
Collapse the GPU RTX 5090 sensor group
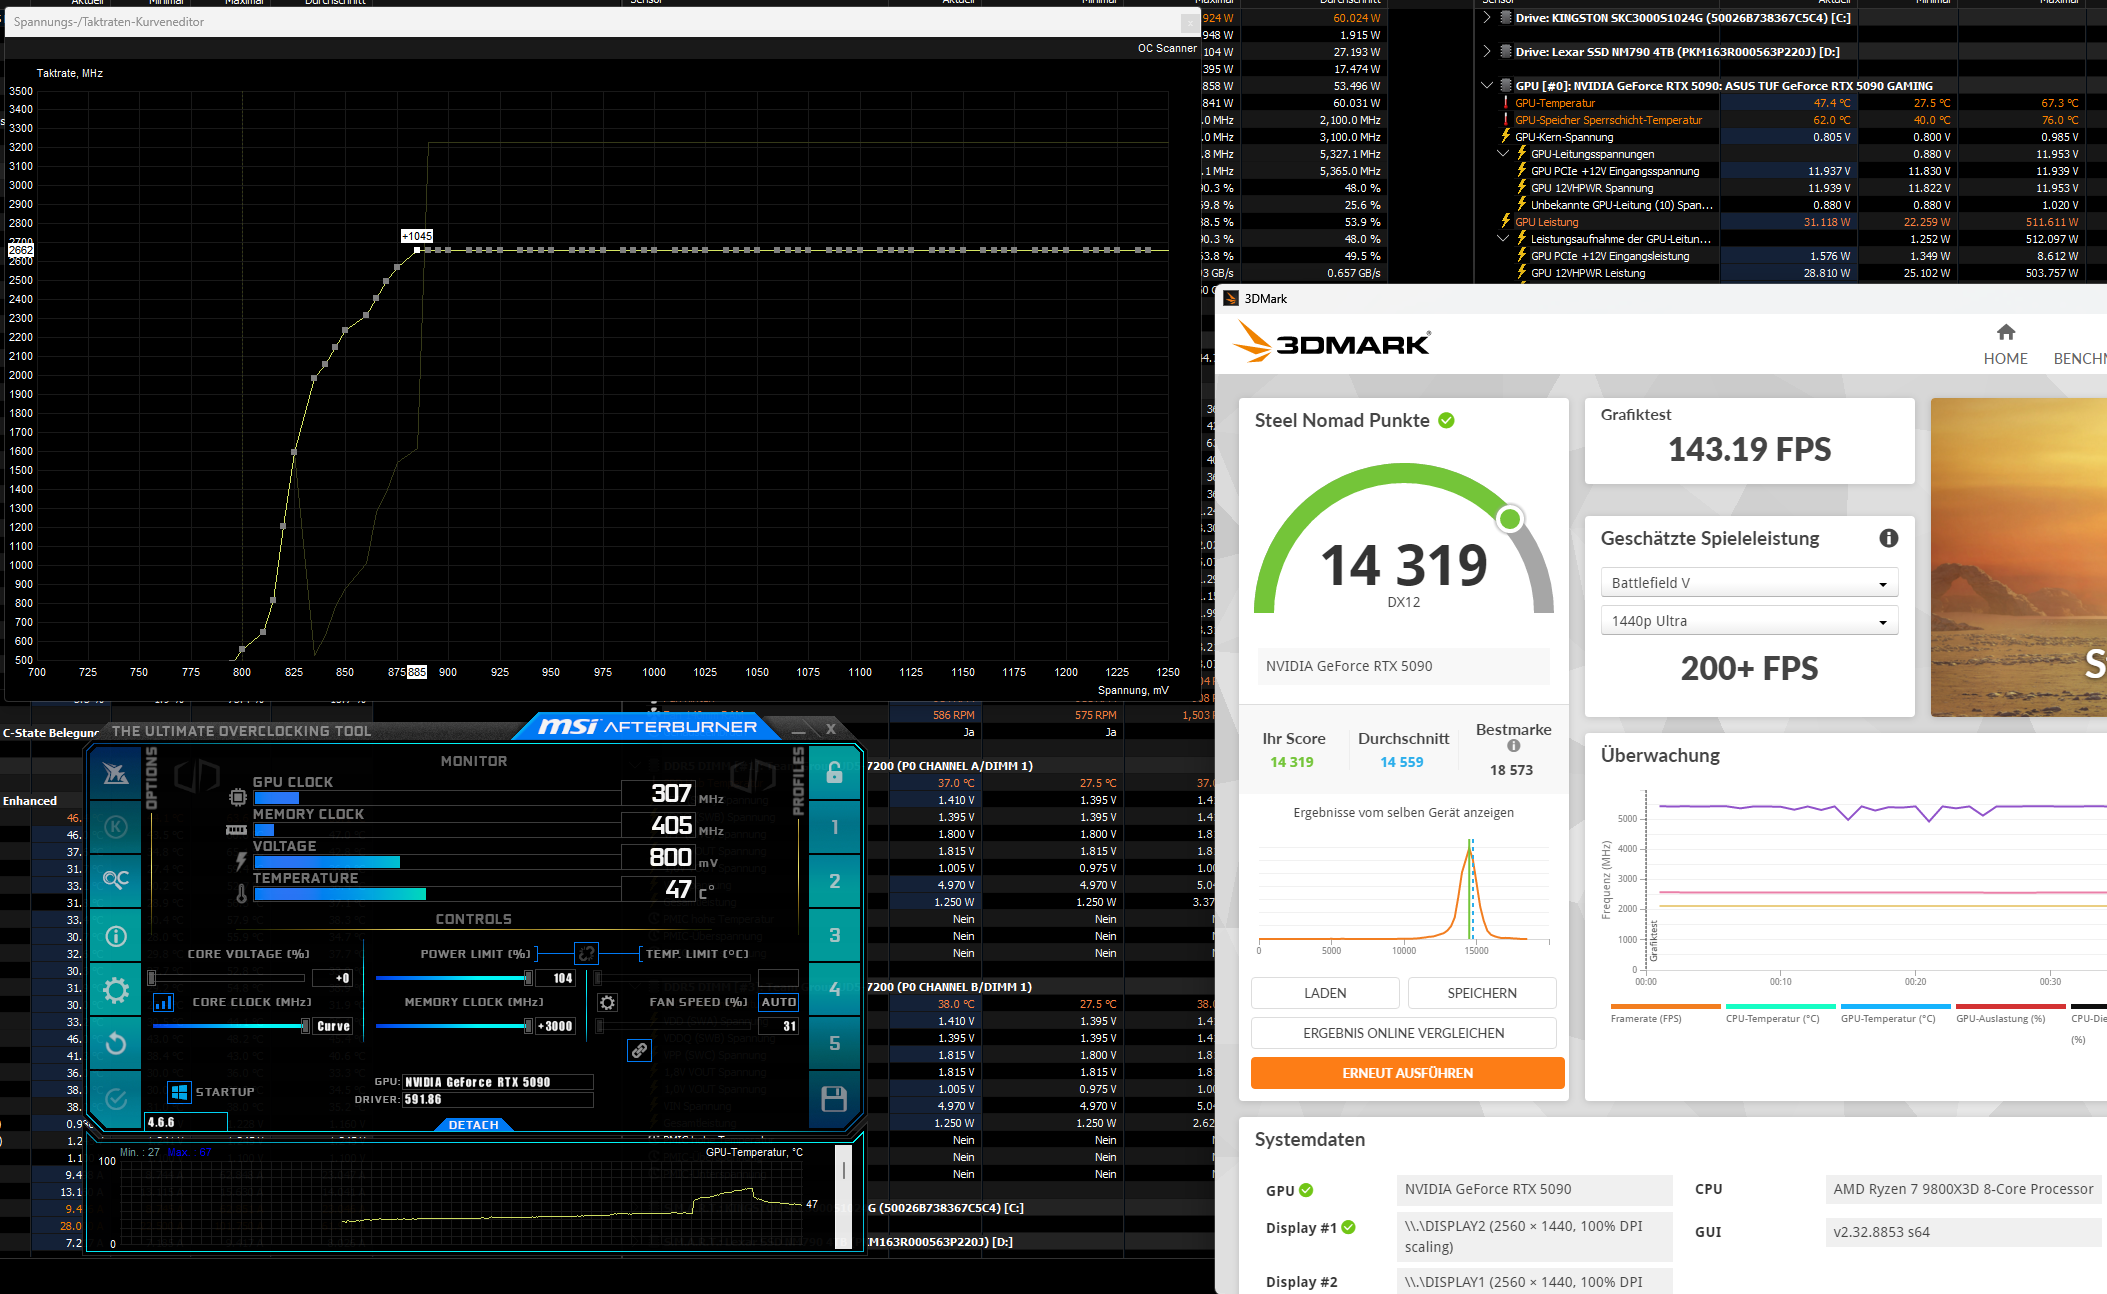tap(1487, 85)
